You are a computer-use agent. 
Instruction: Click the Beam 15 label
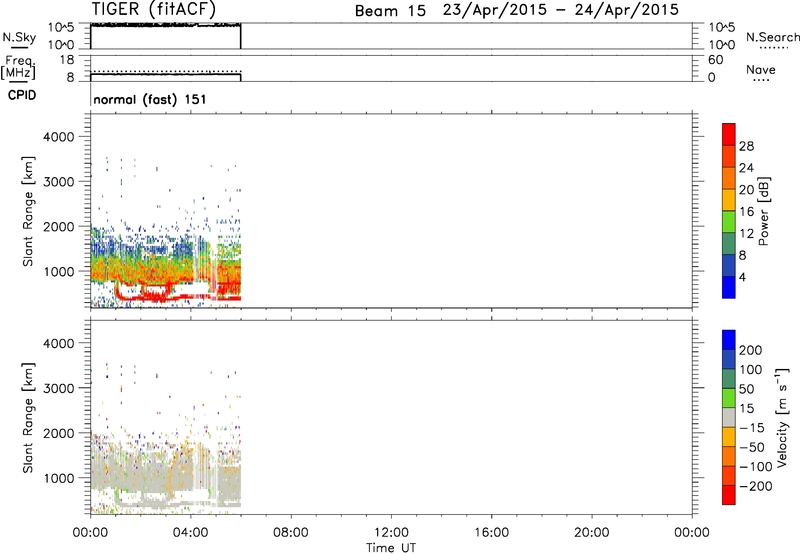pyautogui.click(x=390, y=11)
